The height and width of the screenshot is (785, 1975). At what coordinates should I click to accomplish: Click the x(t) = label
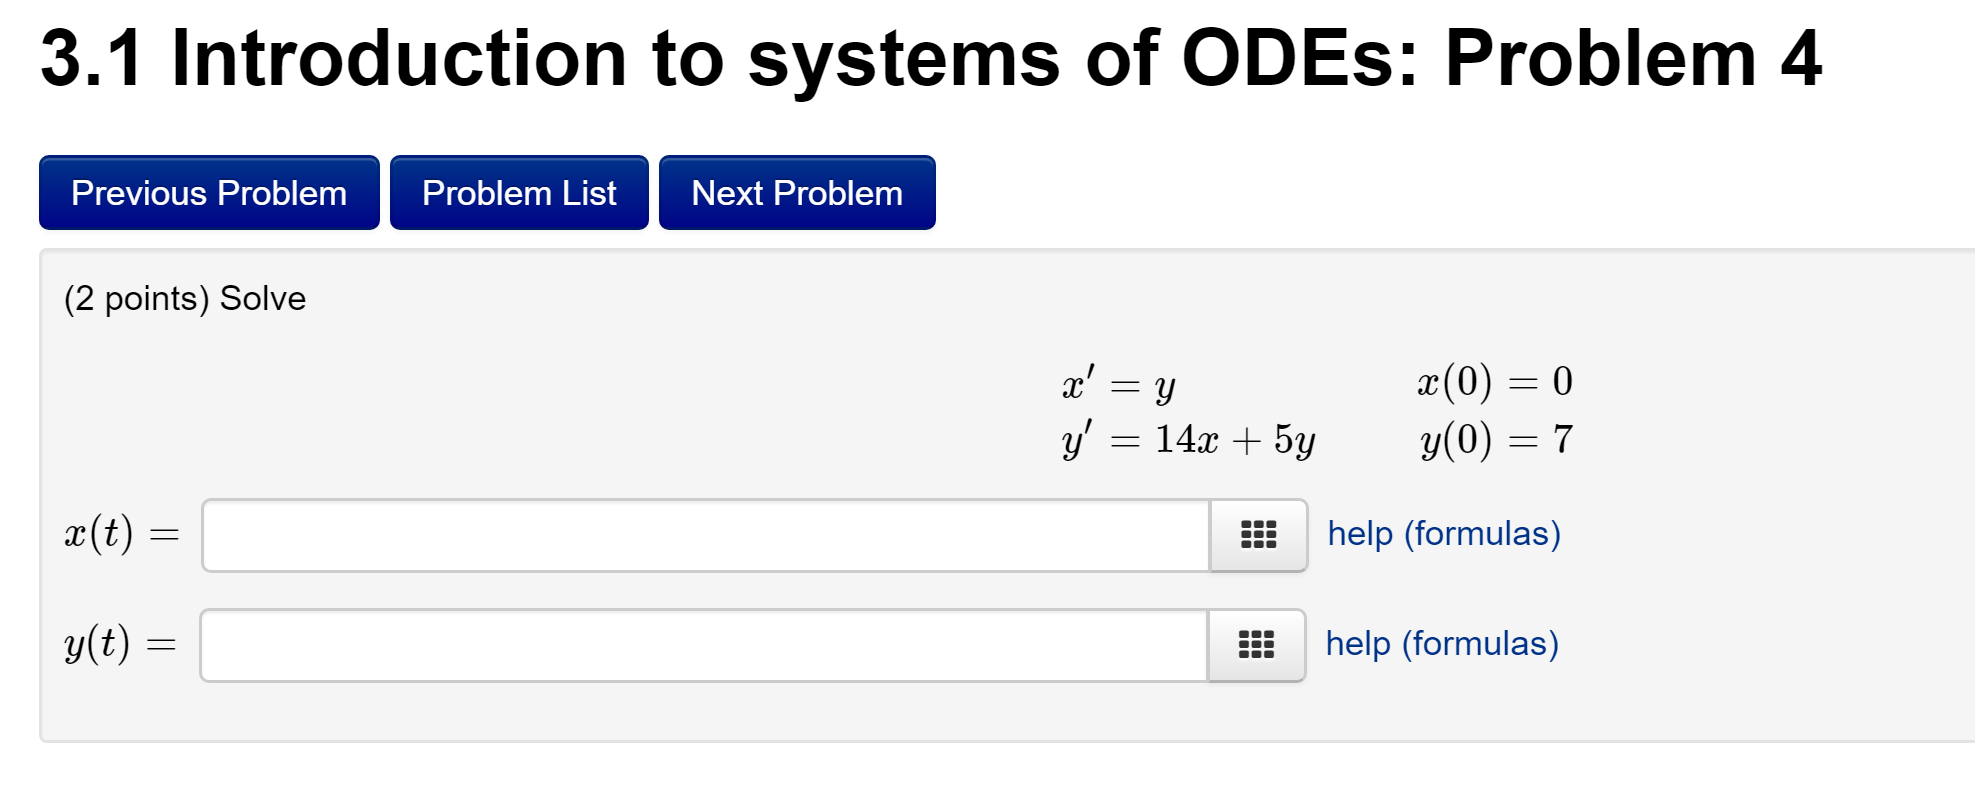pos(120,533)
